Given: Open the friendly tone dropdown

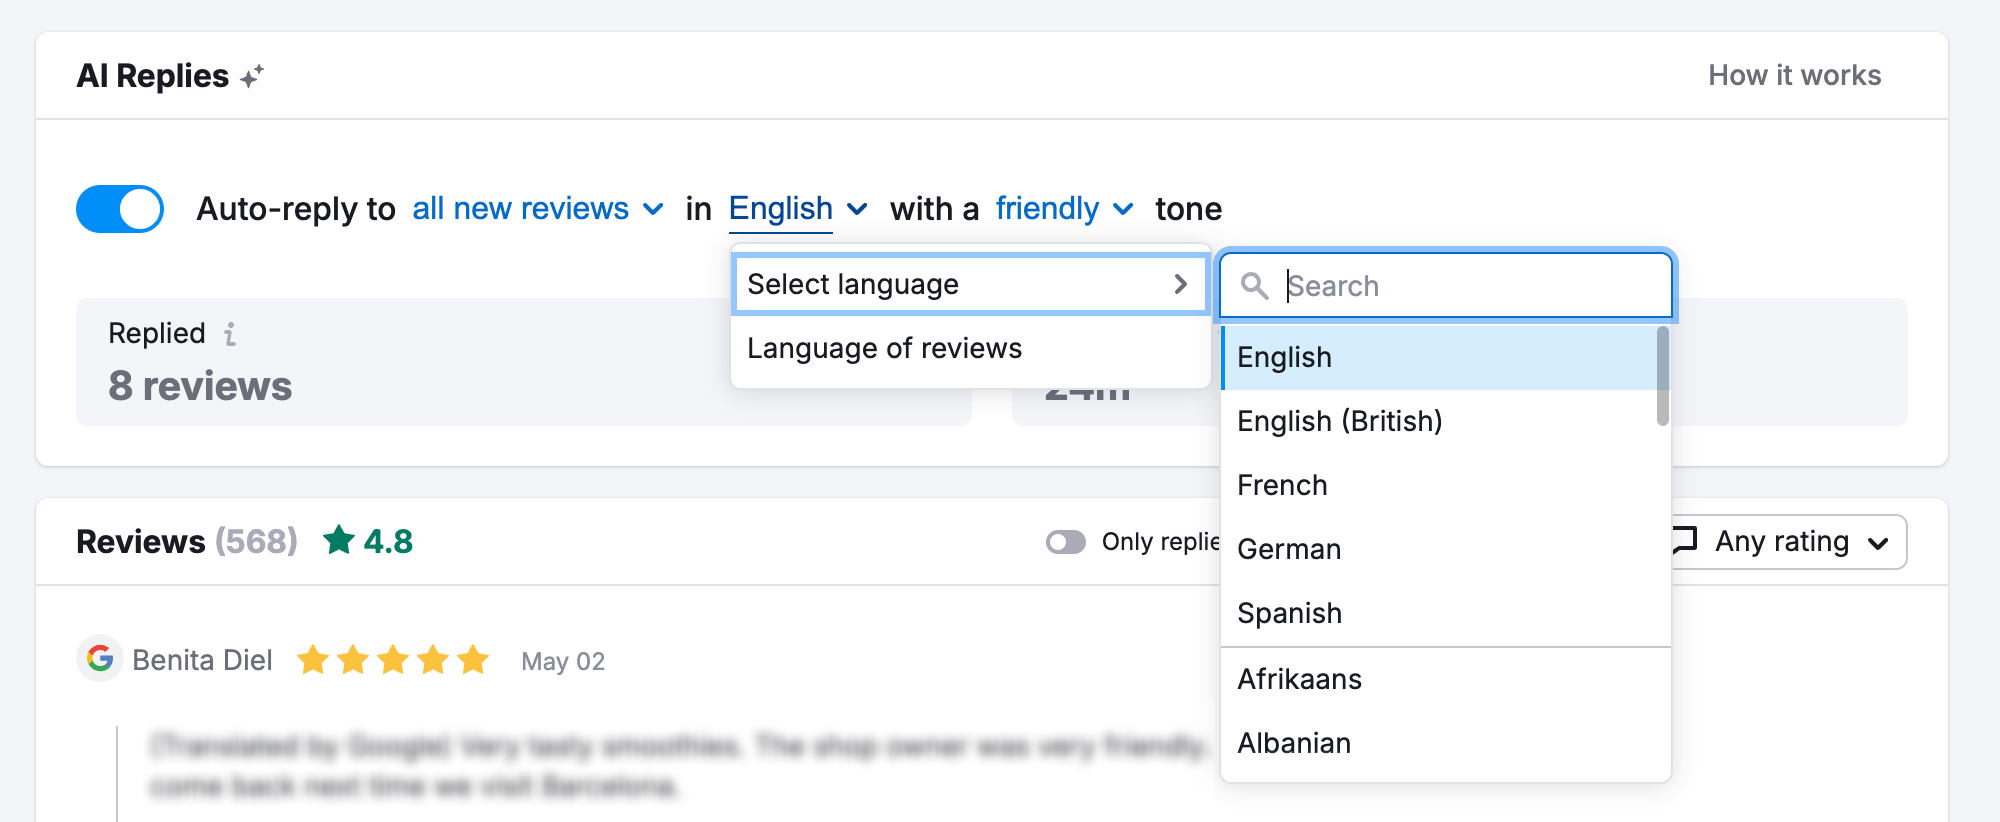Looking at the screenshot, I should tap(1064, 209).
